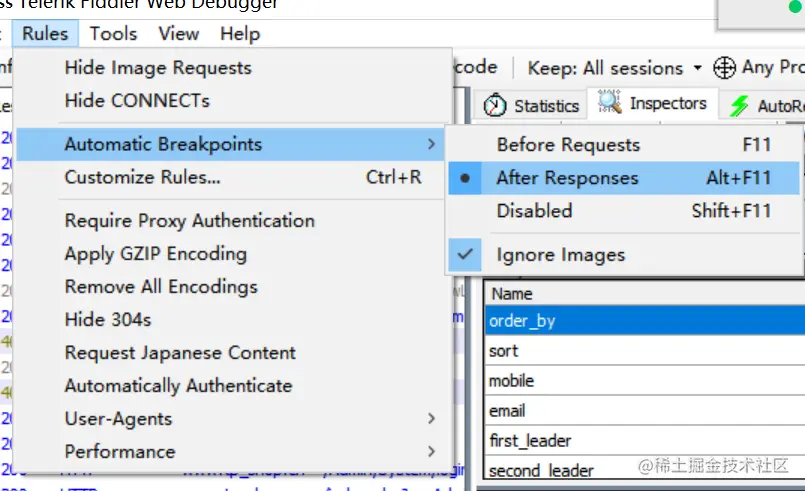Click the Any Process crosshair icon
The width and height of the screenshot is (805, 491).
(724, 68)
